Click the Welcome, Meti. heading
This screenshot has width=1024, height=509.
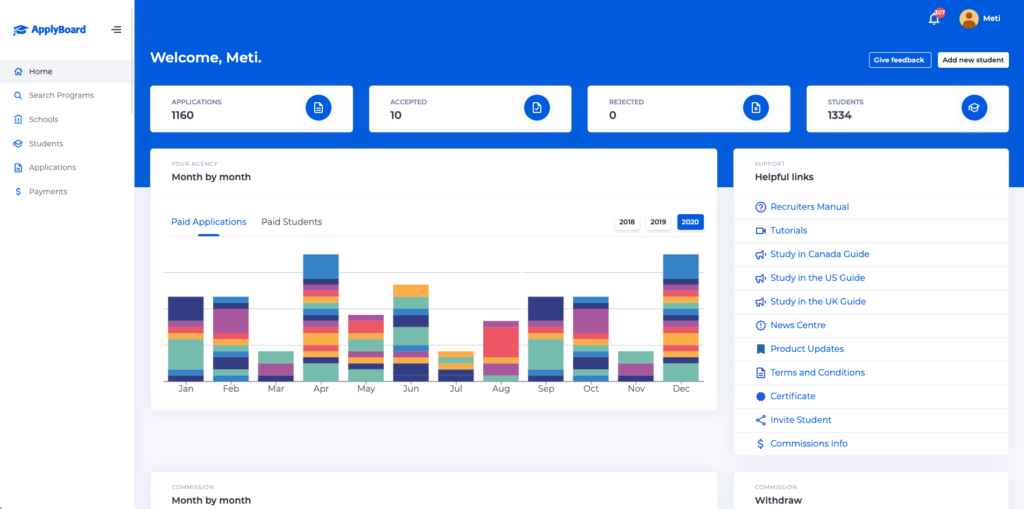tap(206, 57)
